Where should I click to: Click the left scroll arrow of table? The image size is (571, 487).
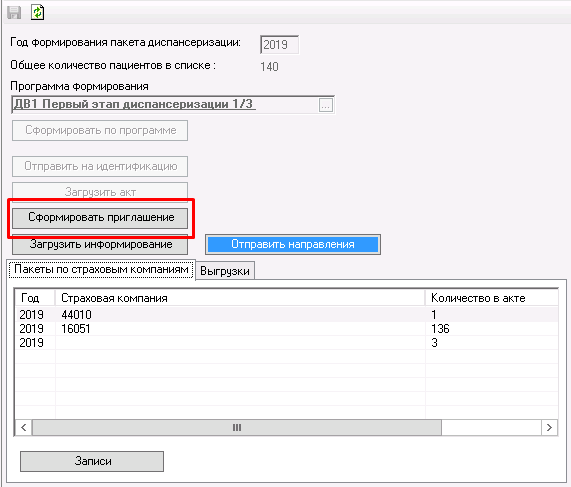(24, 427)
